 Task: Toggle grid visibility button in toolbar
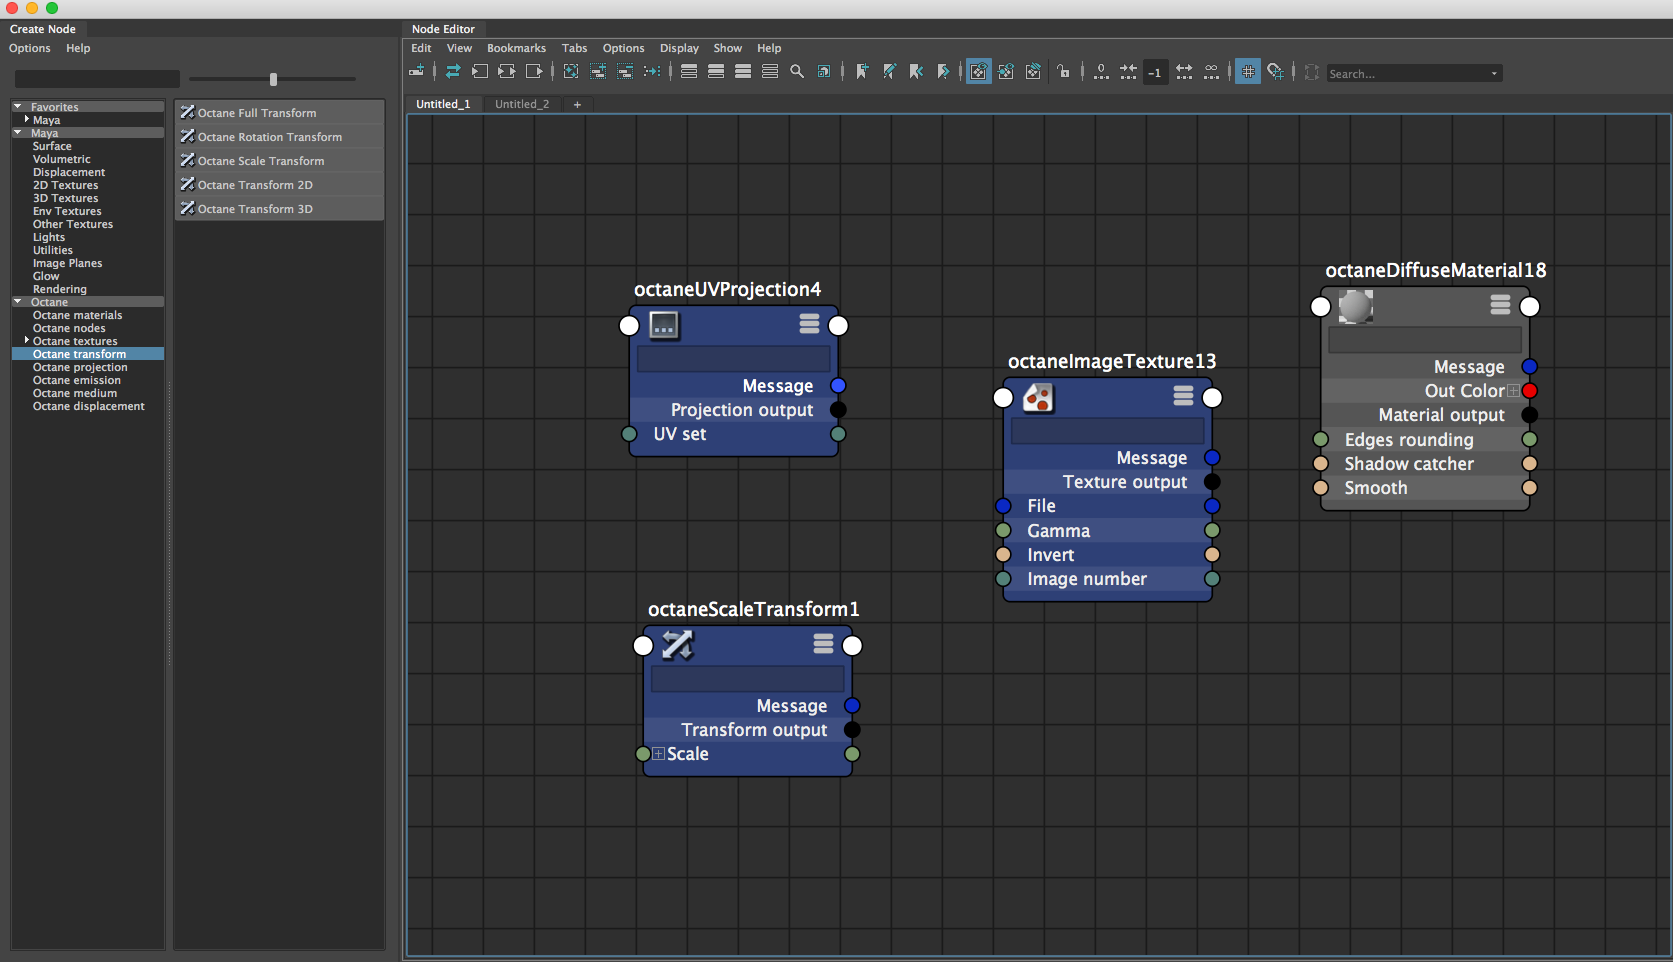[1248, 72]
